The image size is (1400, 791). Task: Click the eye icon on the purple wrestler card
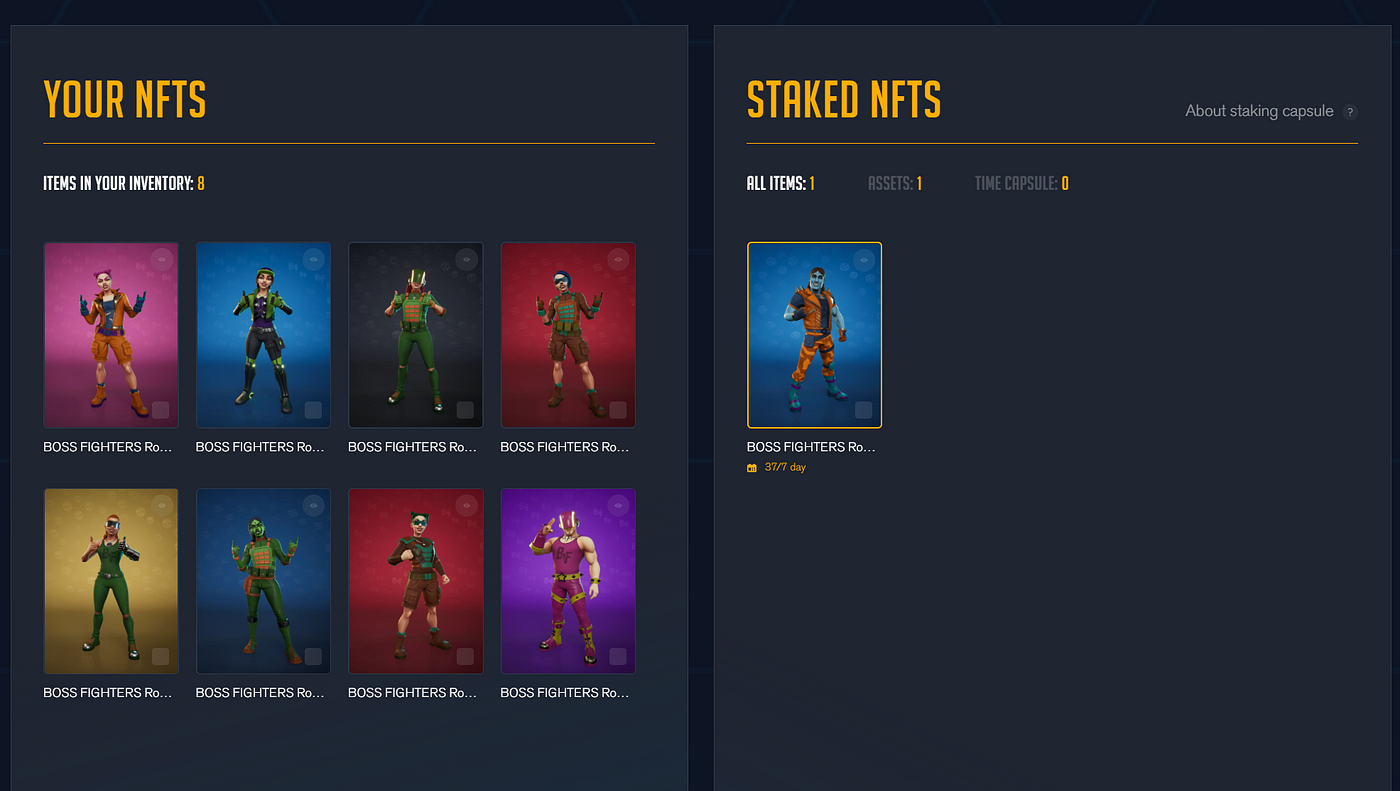pos(619,506)
